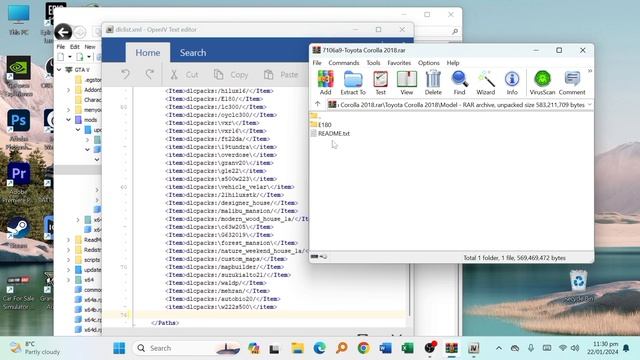Collapse the GTA V tree node

tap(59, 70)
